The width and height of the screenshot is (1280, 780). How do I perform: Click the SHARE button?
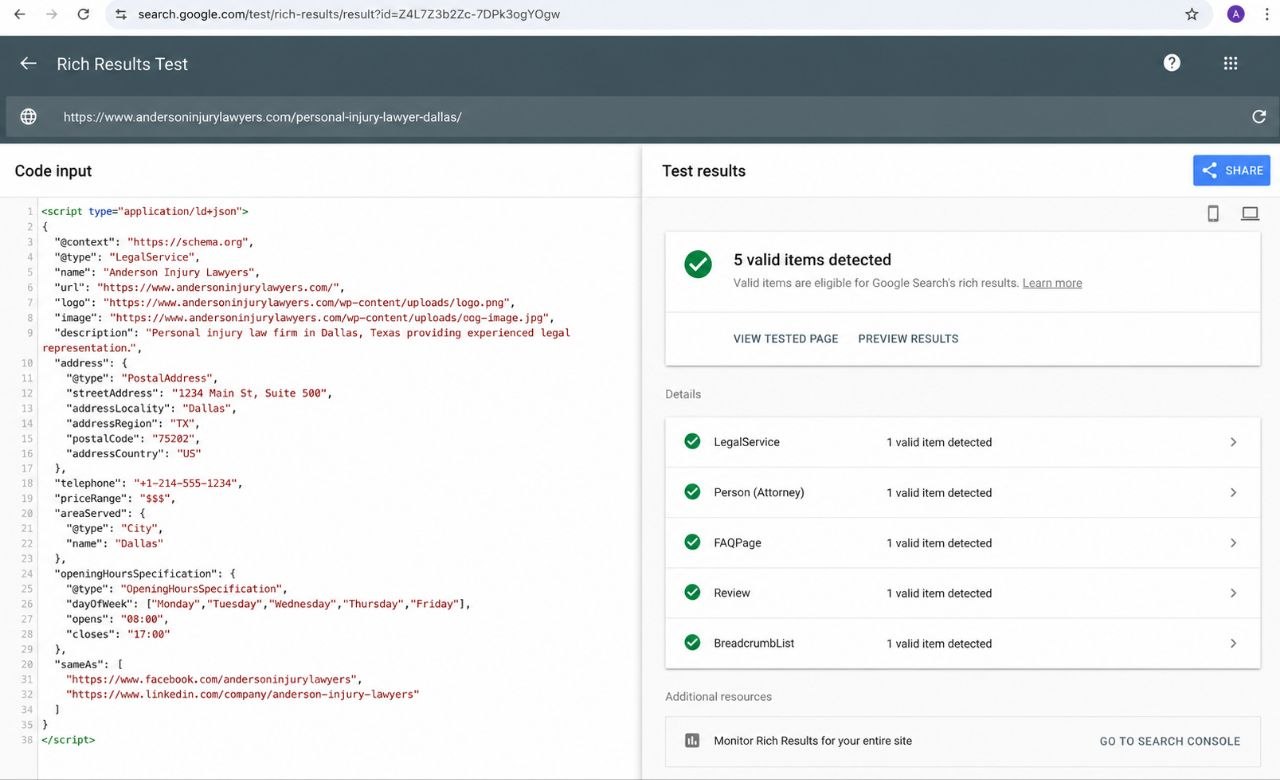click(1231, 170)
